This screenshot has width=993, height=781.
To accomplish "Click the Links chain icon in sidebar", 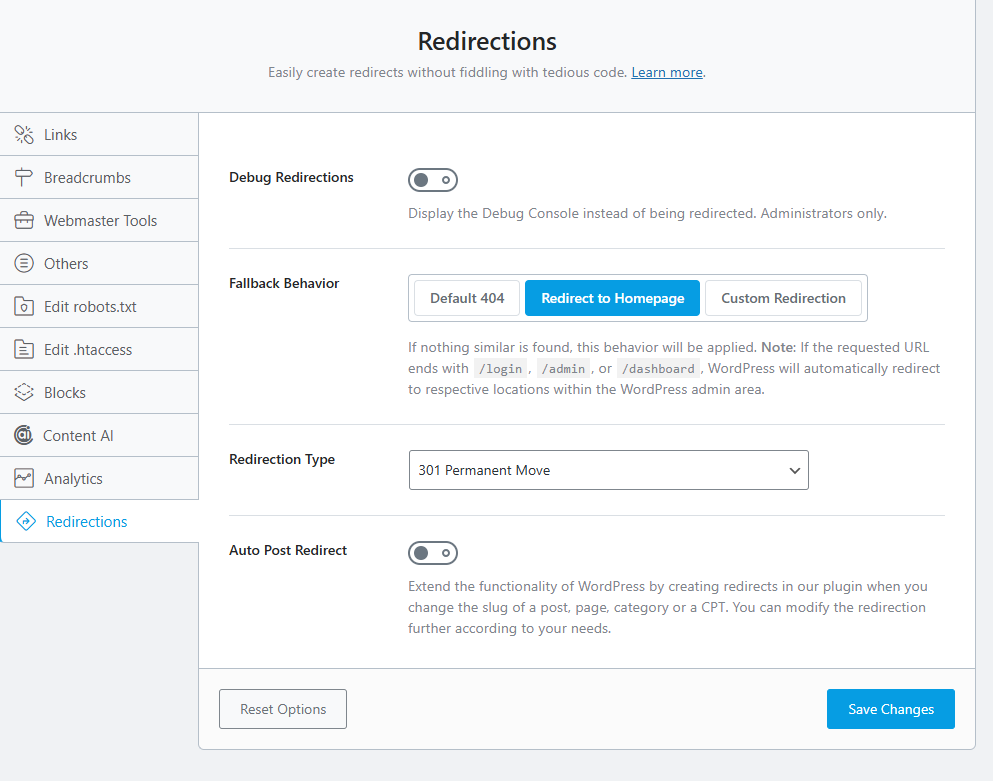I will [x=24, y=135].
